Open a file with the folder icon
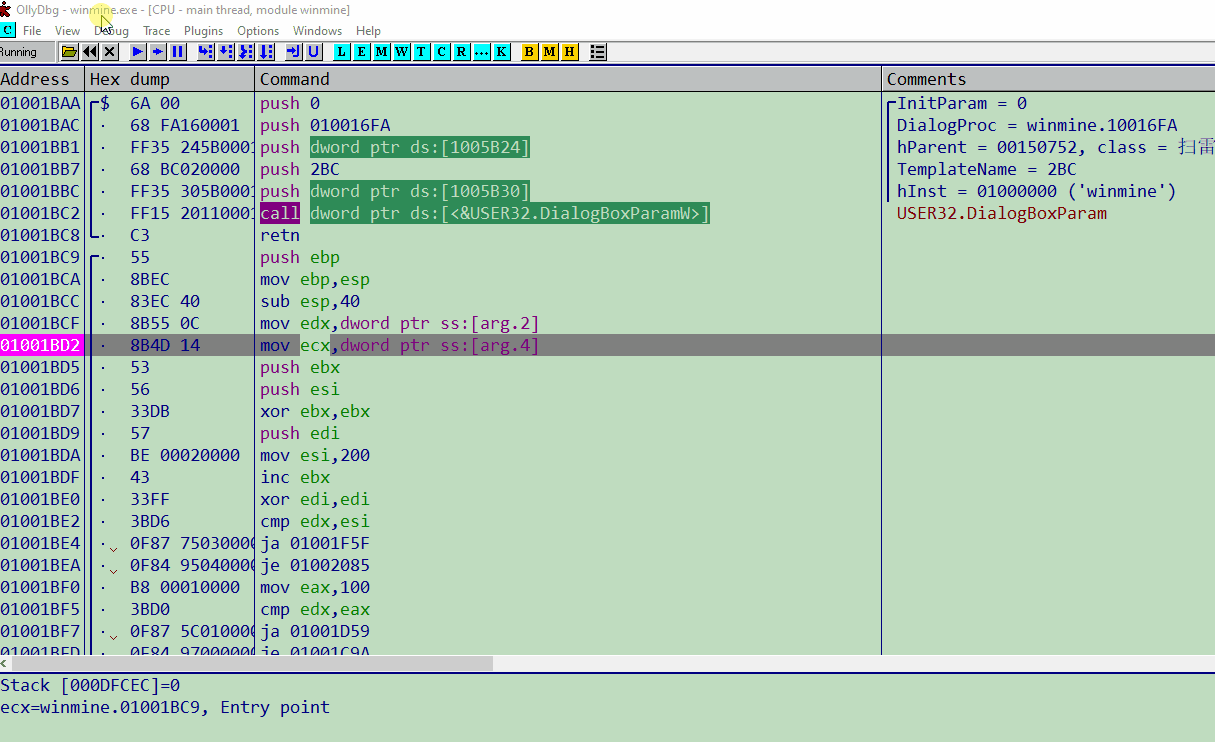1215x742 pixels. click(x=69, y=51)
